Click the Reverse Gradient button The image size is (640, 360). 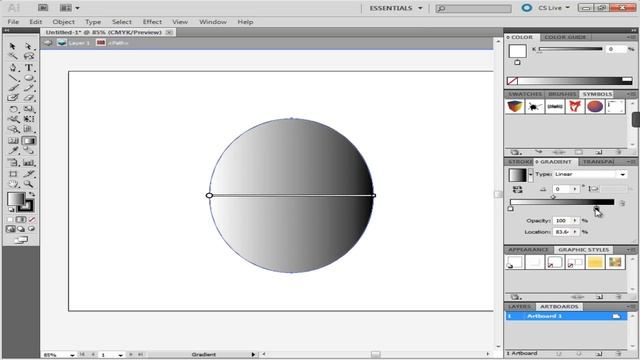click(x=518, y=189)
